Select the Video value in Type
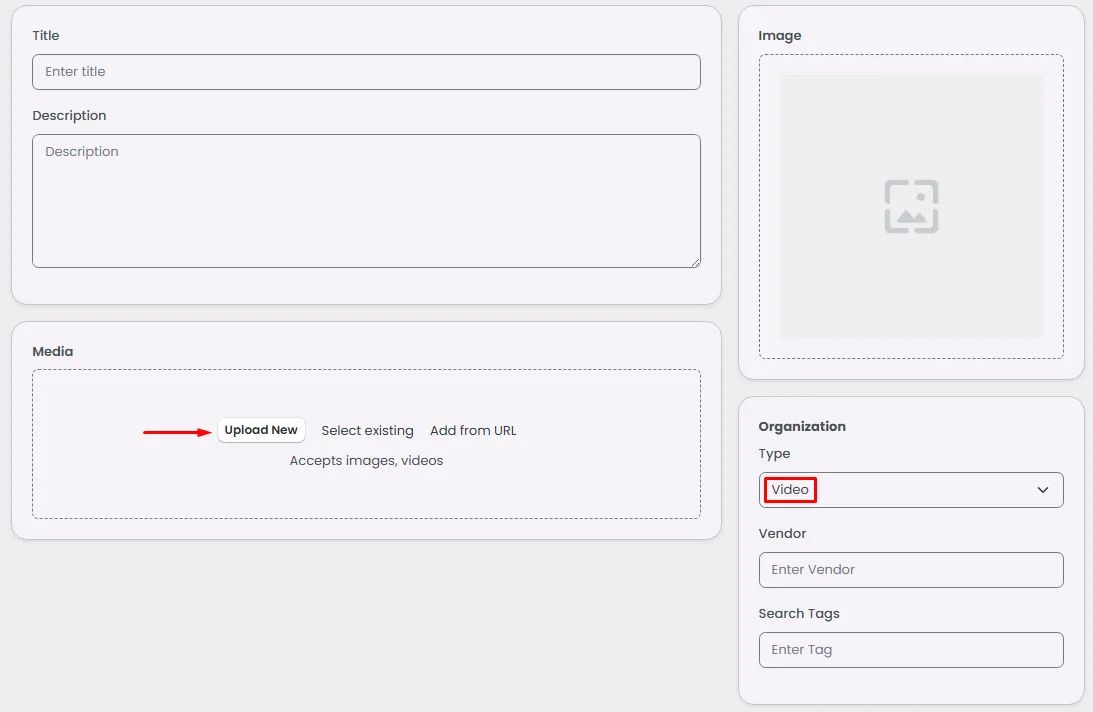The width and height of the screenshot is (1093, 712). coord(790,490)
